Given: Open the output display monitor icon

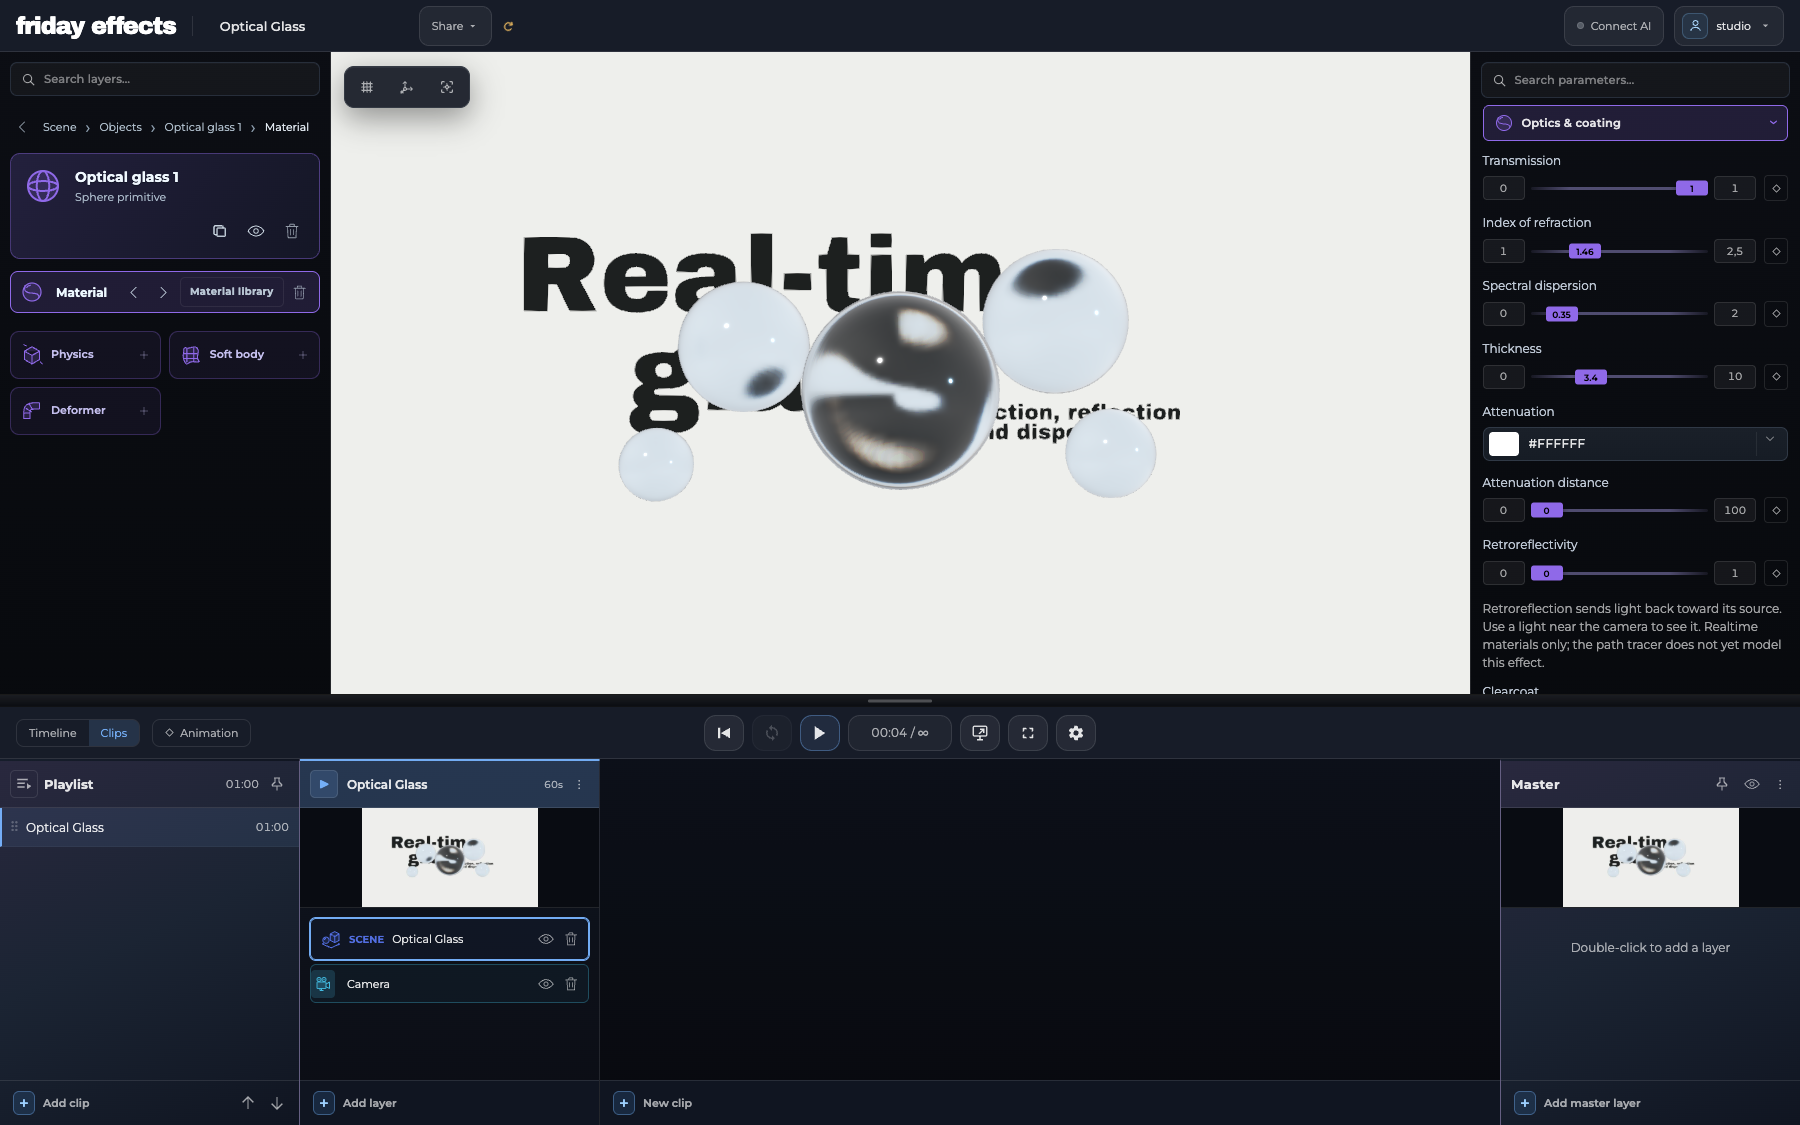Looking at the screenshot, I should coord(980,733).
